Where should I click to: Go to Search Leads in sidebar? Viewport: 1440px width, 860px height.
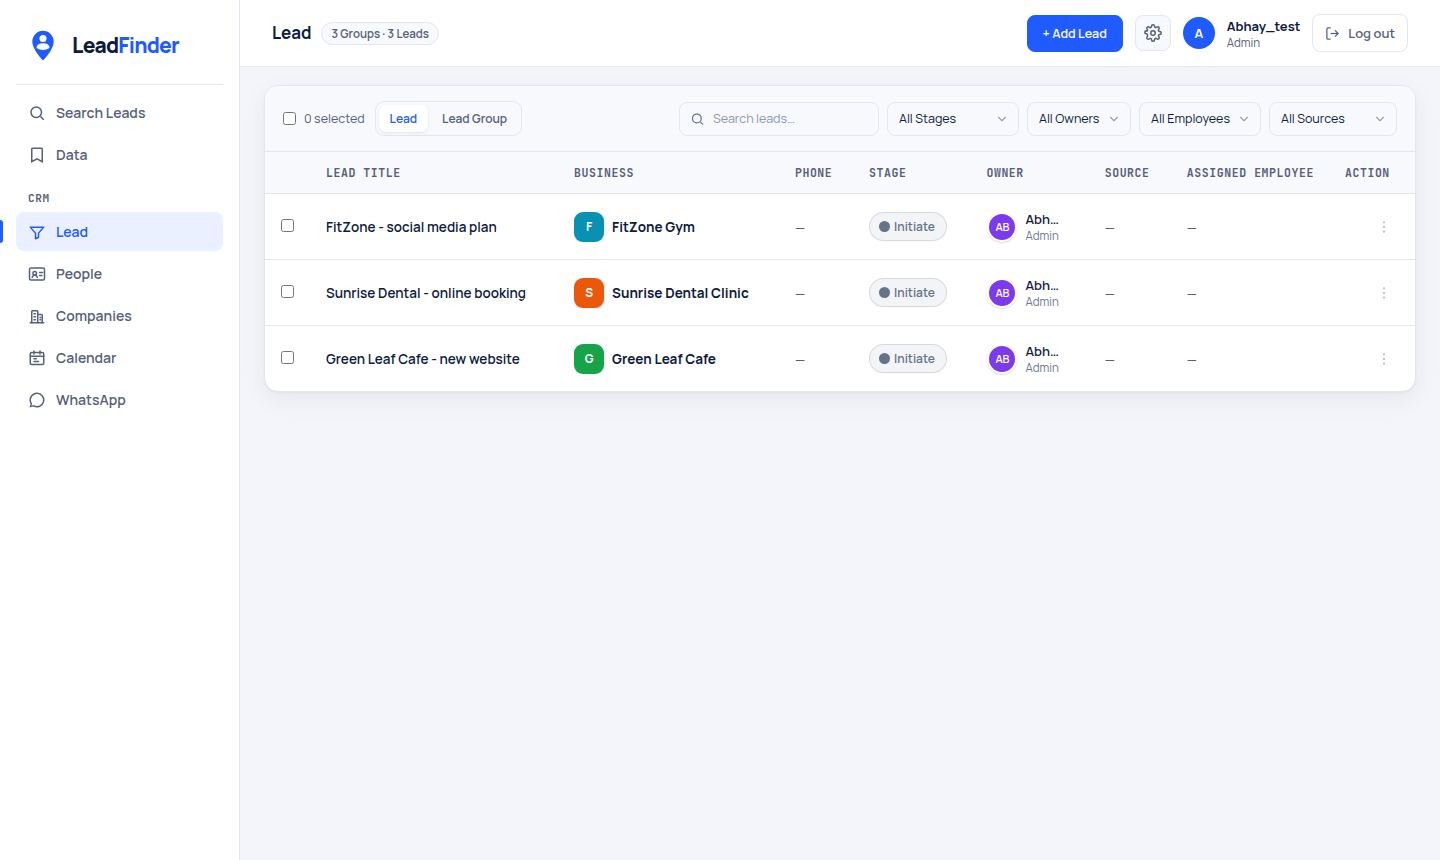(x=120, y=113)
